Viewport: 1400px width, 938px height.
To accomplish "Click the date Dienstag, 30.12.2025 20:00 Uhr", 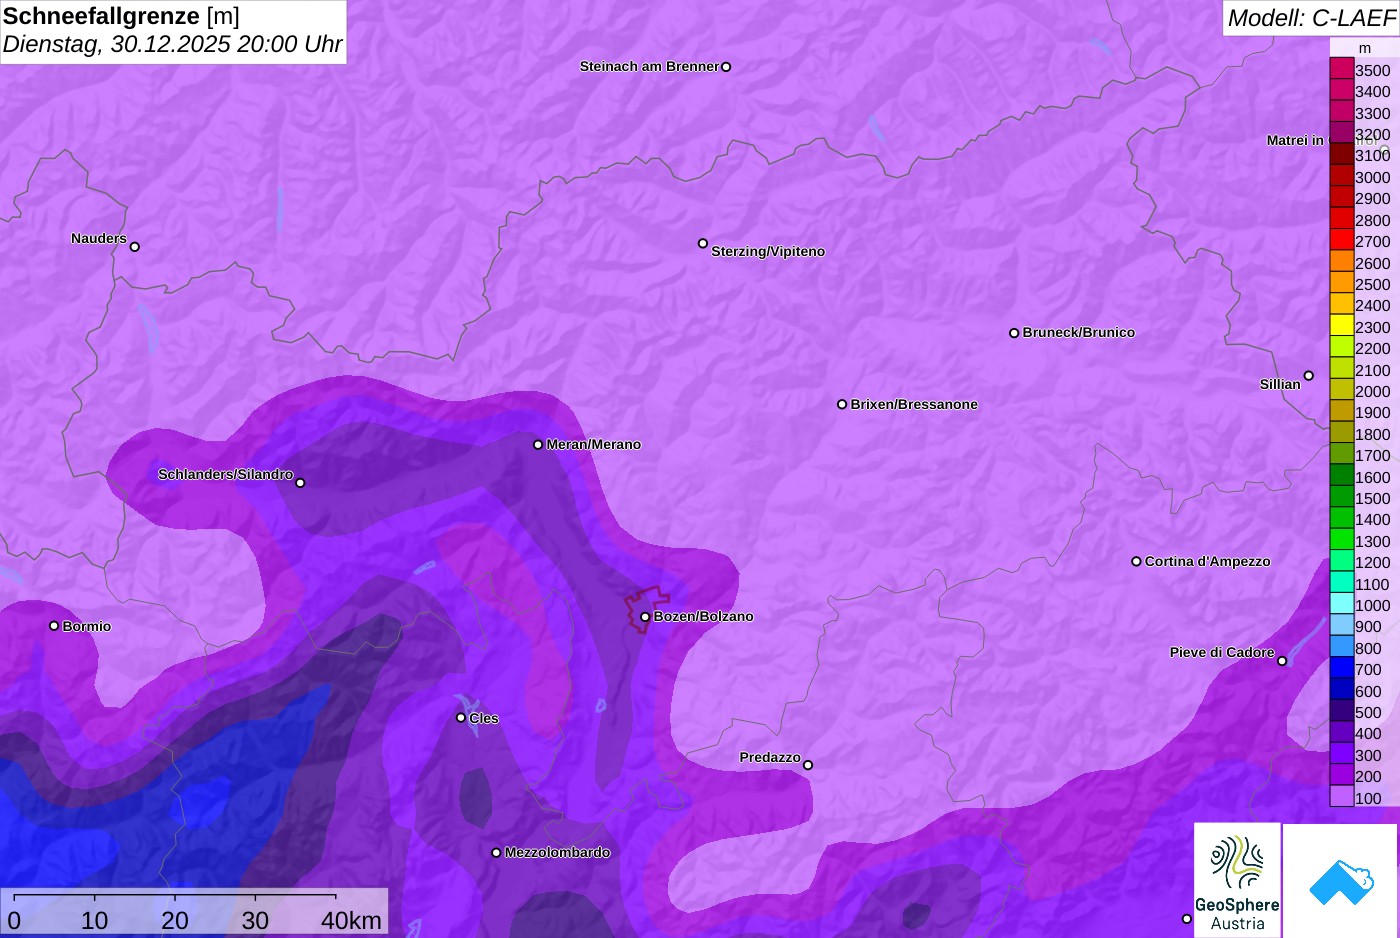I will (x=172, y=45).
